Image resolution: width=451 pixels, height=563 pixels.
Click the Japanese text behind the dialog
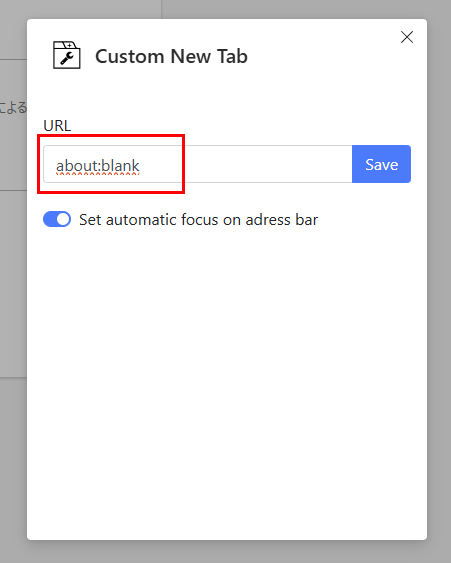pos(13,107)
